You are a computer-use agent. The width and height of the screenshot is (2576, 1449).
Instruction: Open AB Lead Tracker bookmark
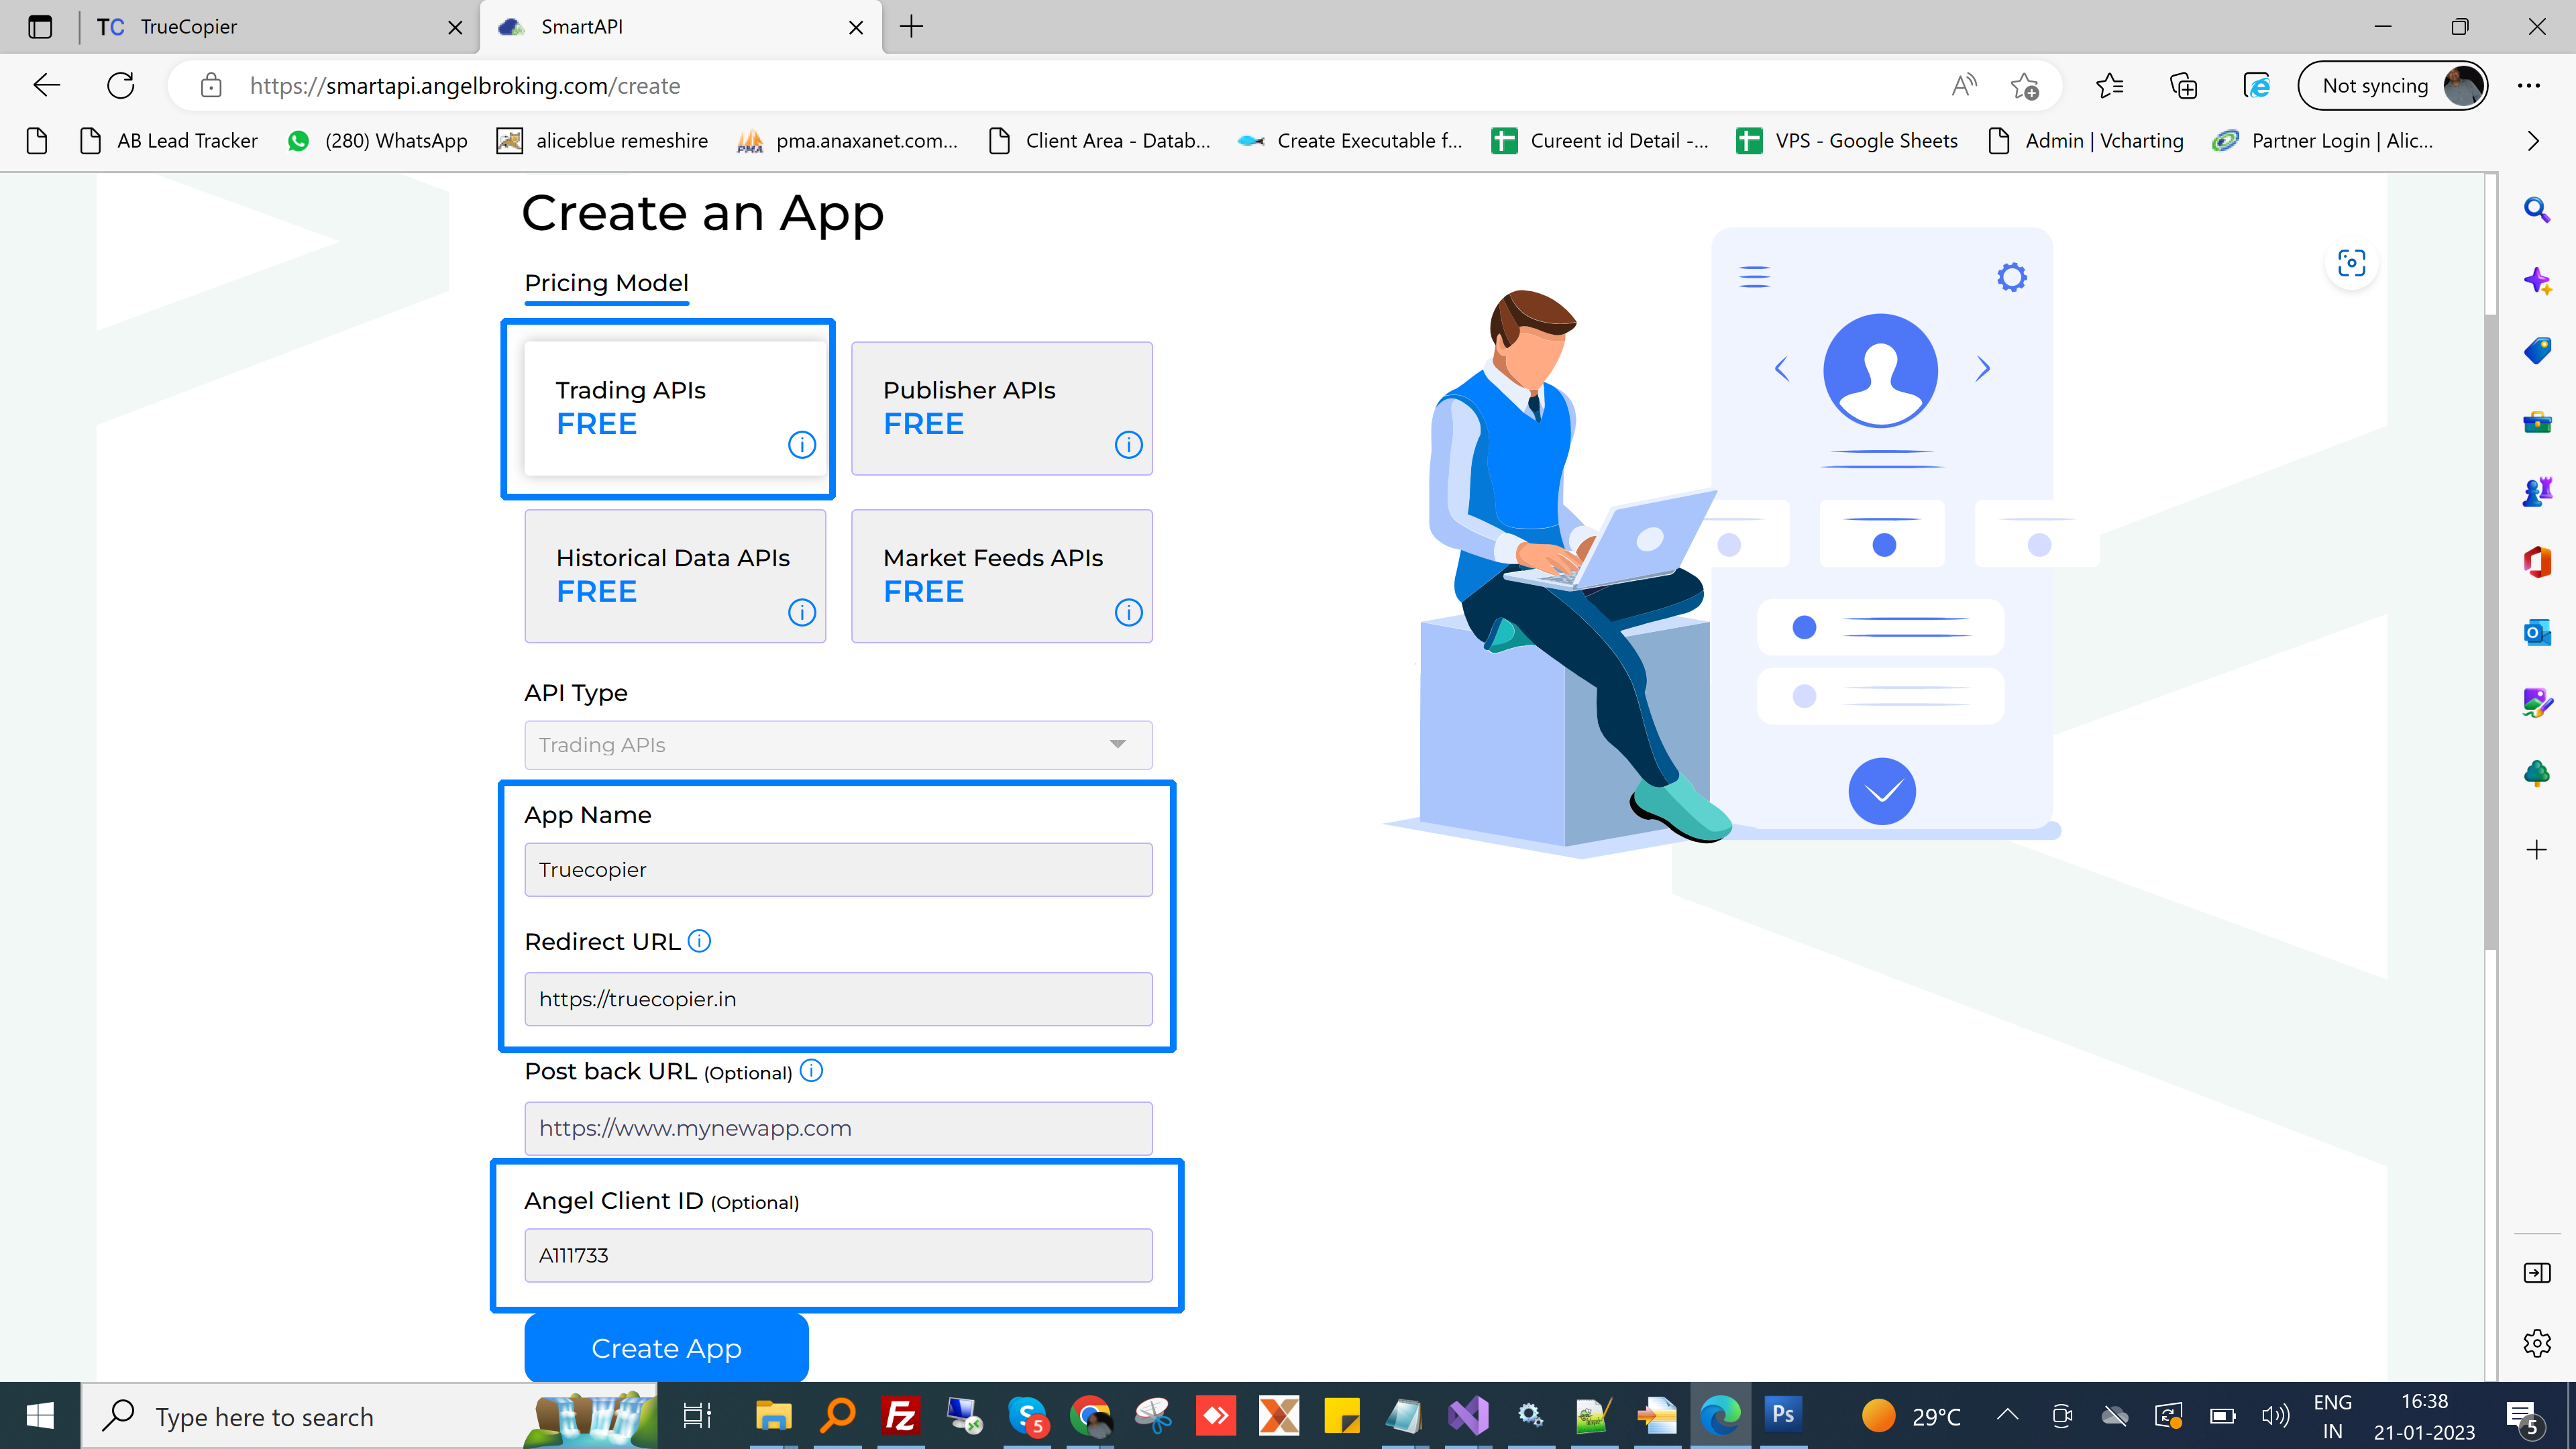click(170, 141)
